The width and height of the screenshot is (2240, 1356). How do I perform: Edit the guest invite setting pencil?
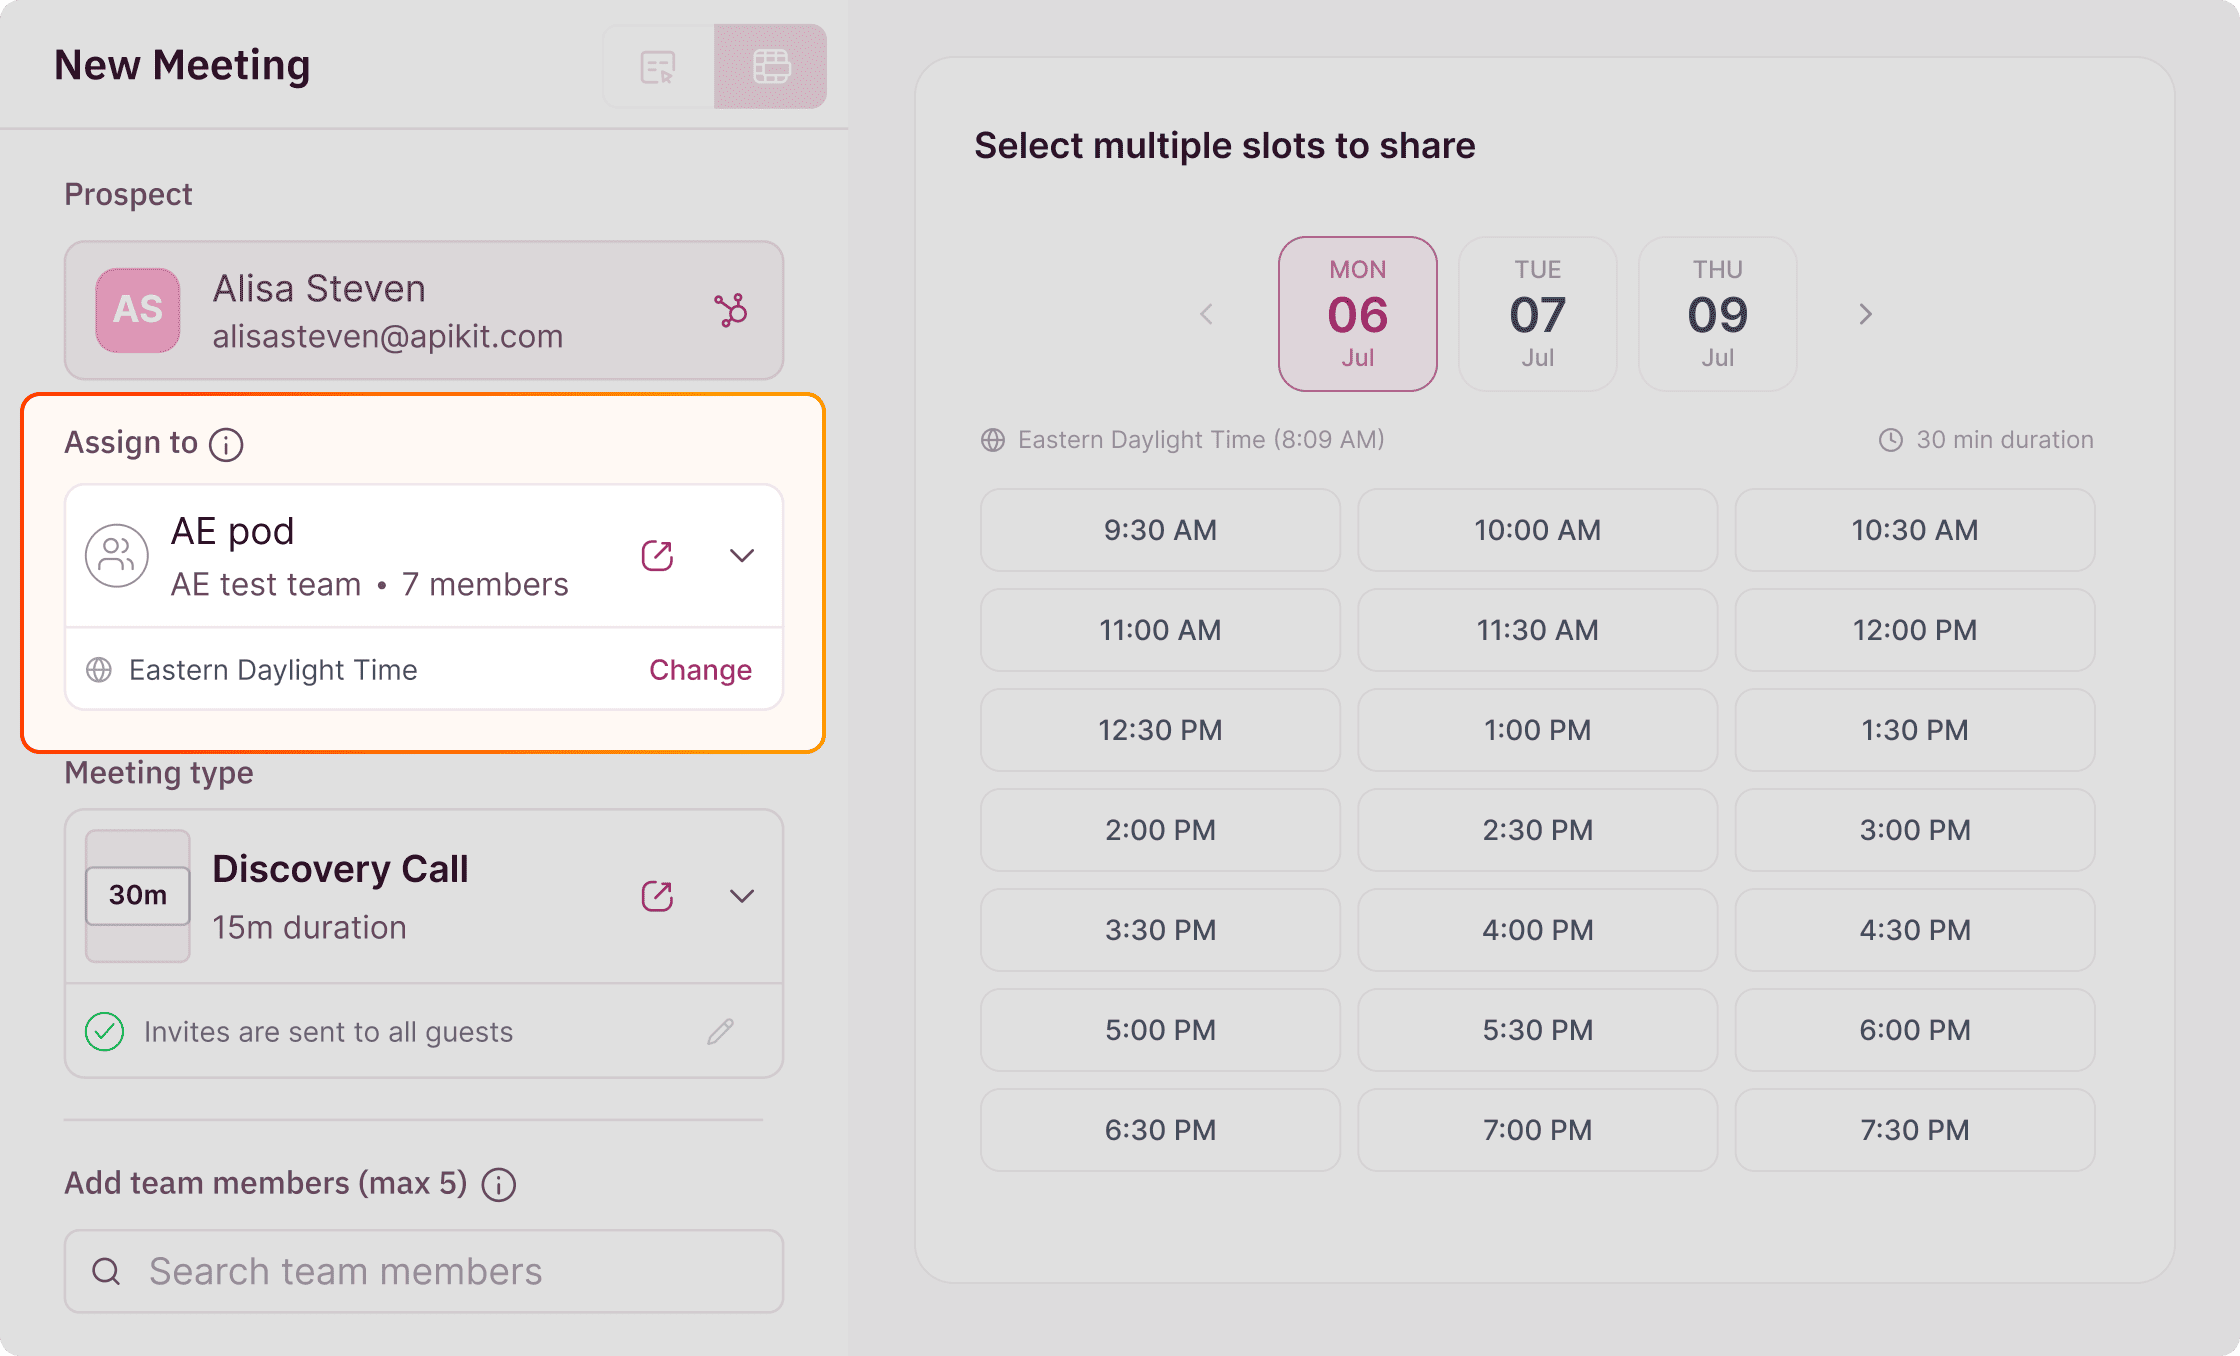[721, 1032]
